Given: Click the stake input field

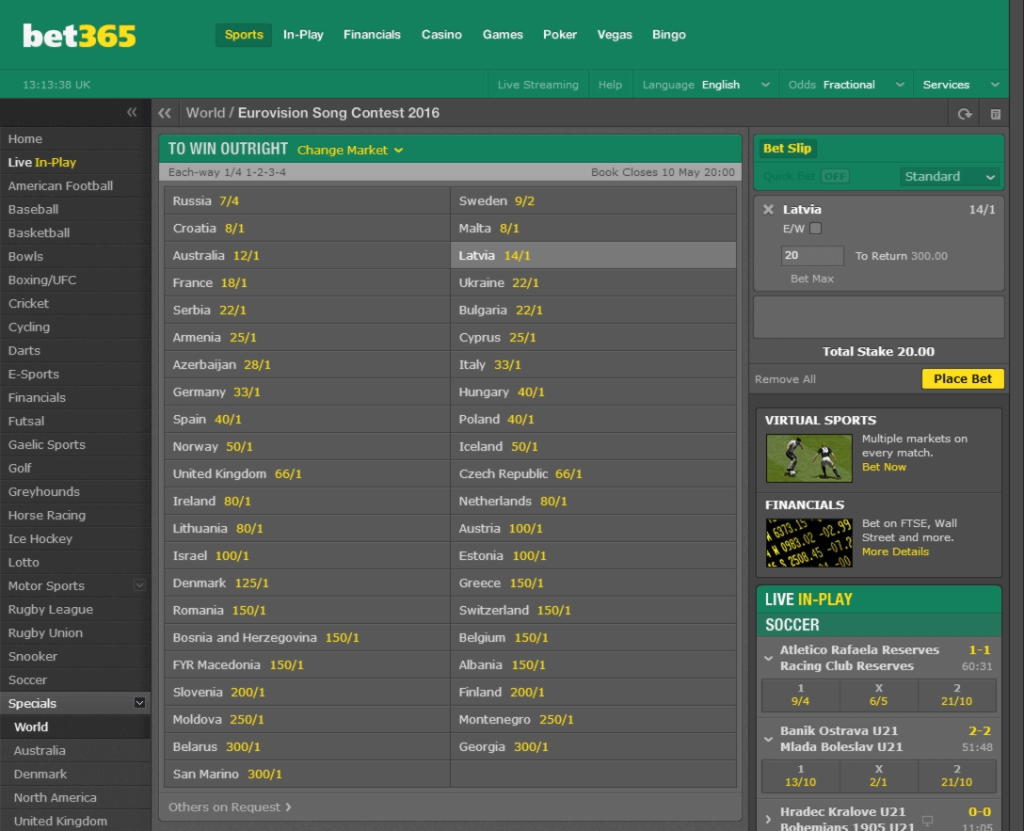Looking at the screenshot, I should pos(812,255).
